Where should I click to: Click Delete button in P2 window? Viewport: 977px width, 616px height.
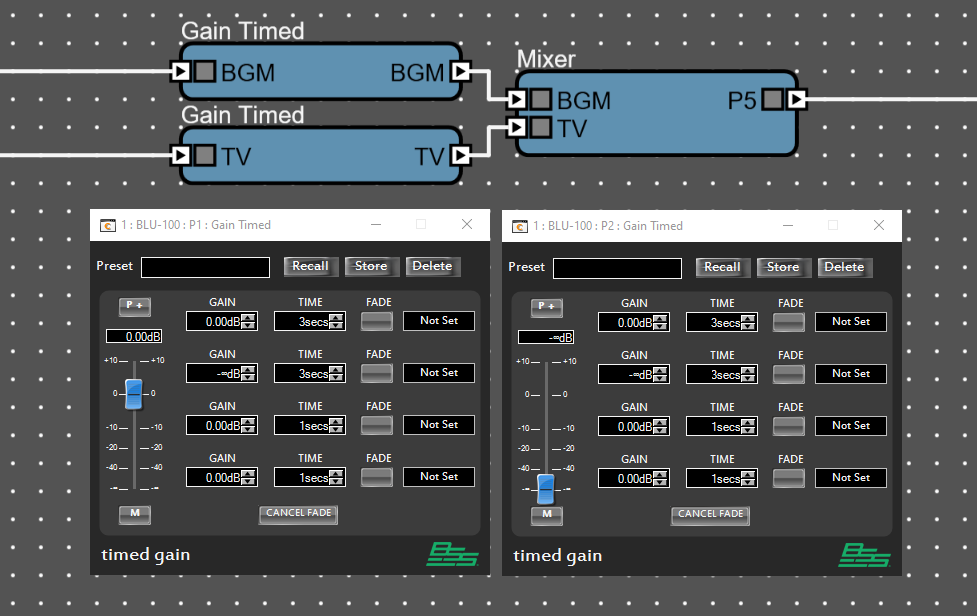[845, 267]
